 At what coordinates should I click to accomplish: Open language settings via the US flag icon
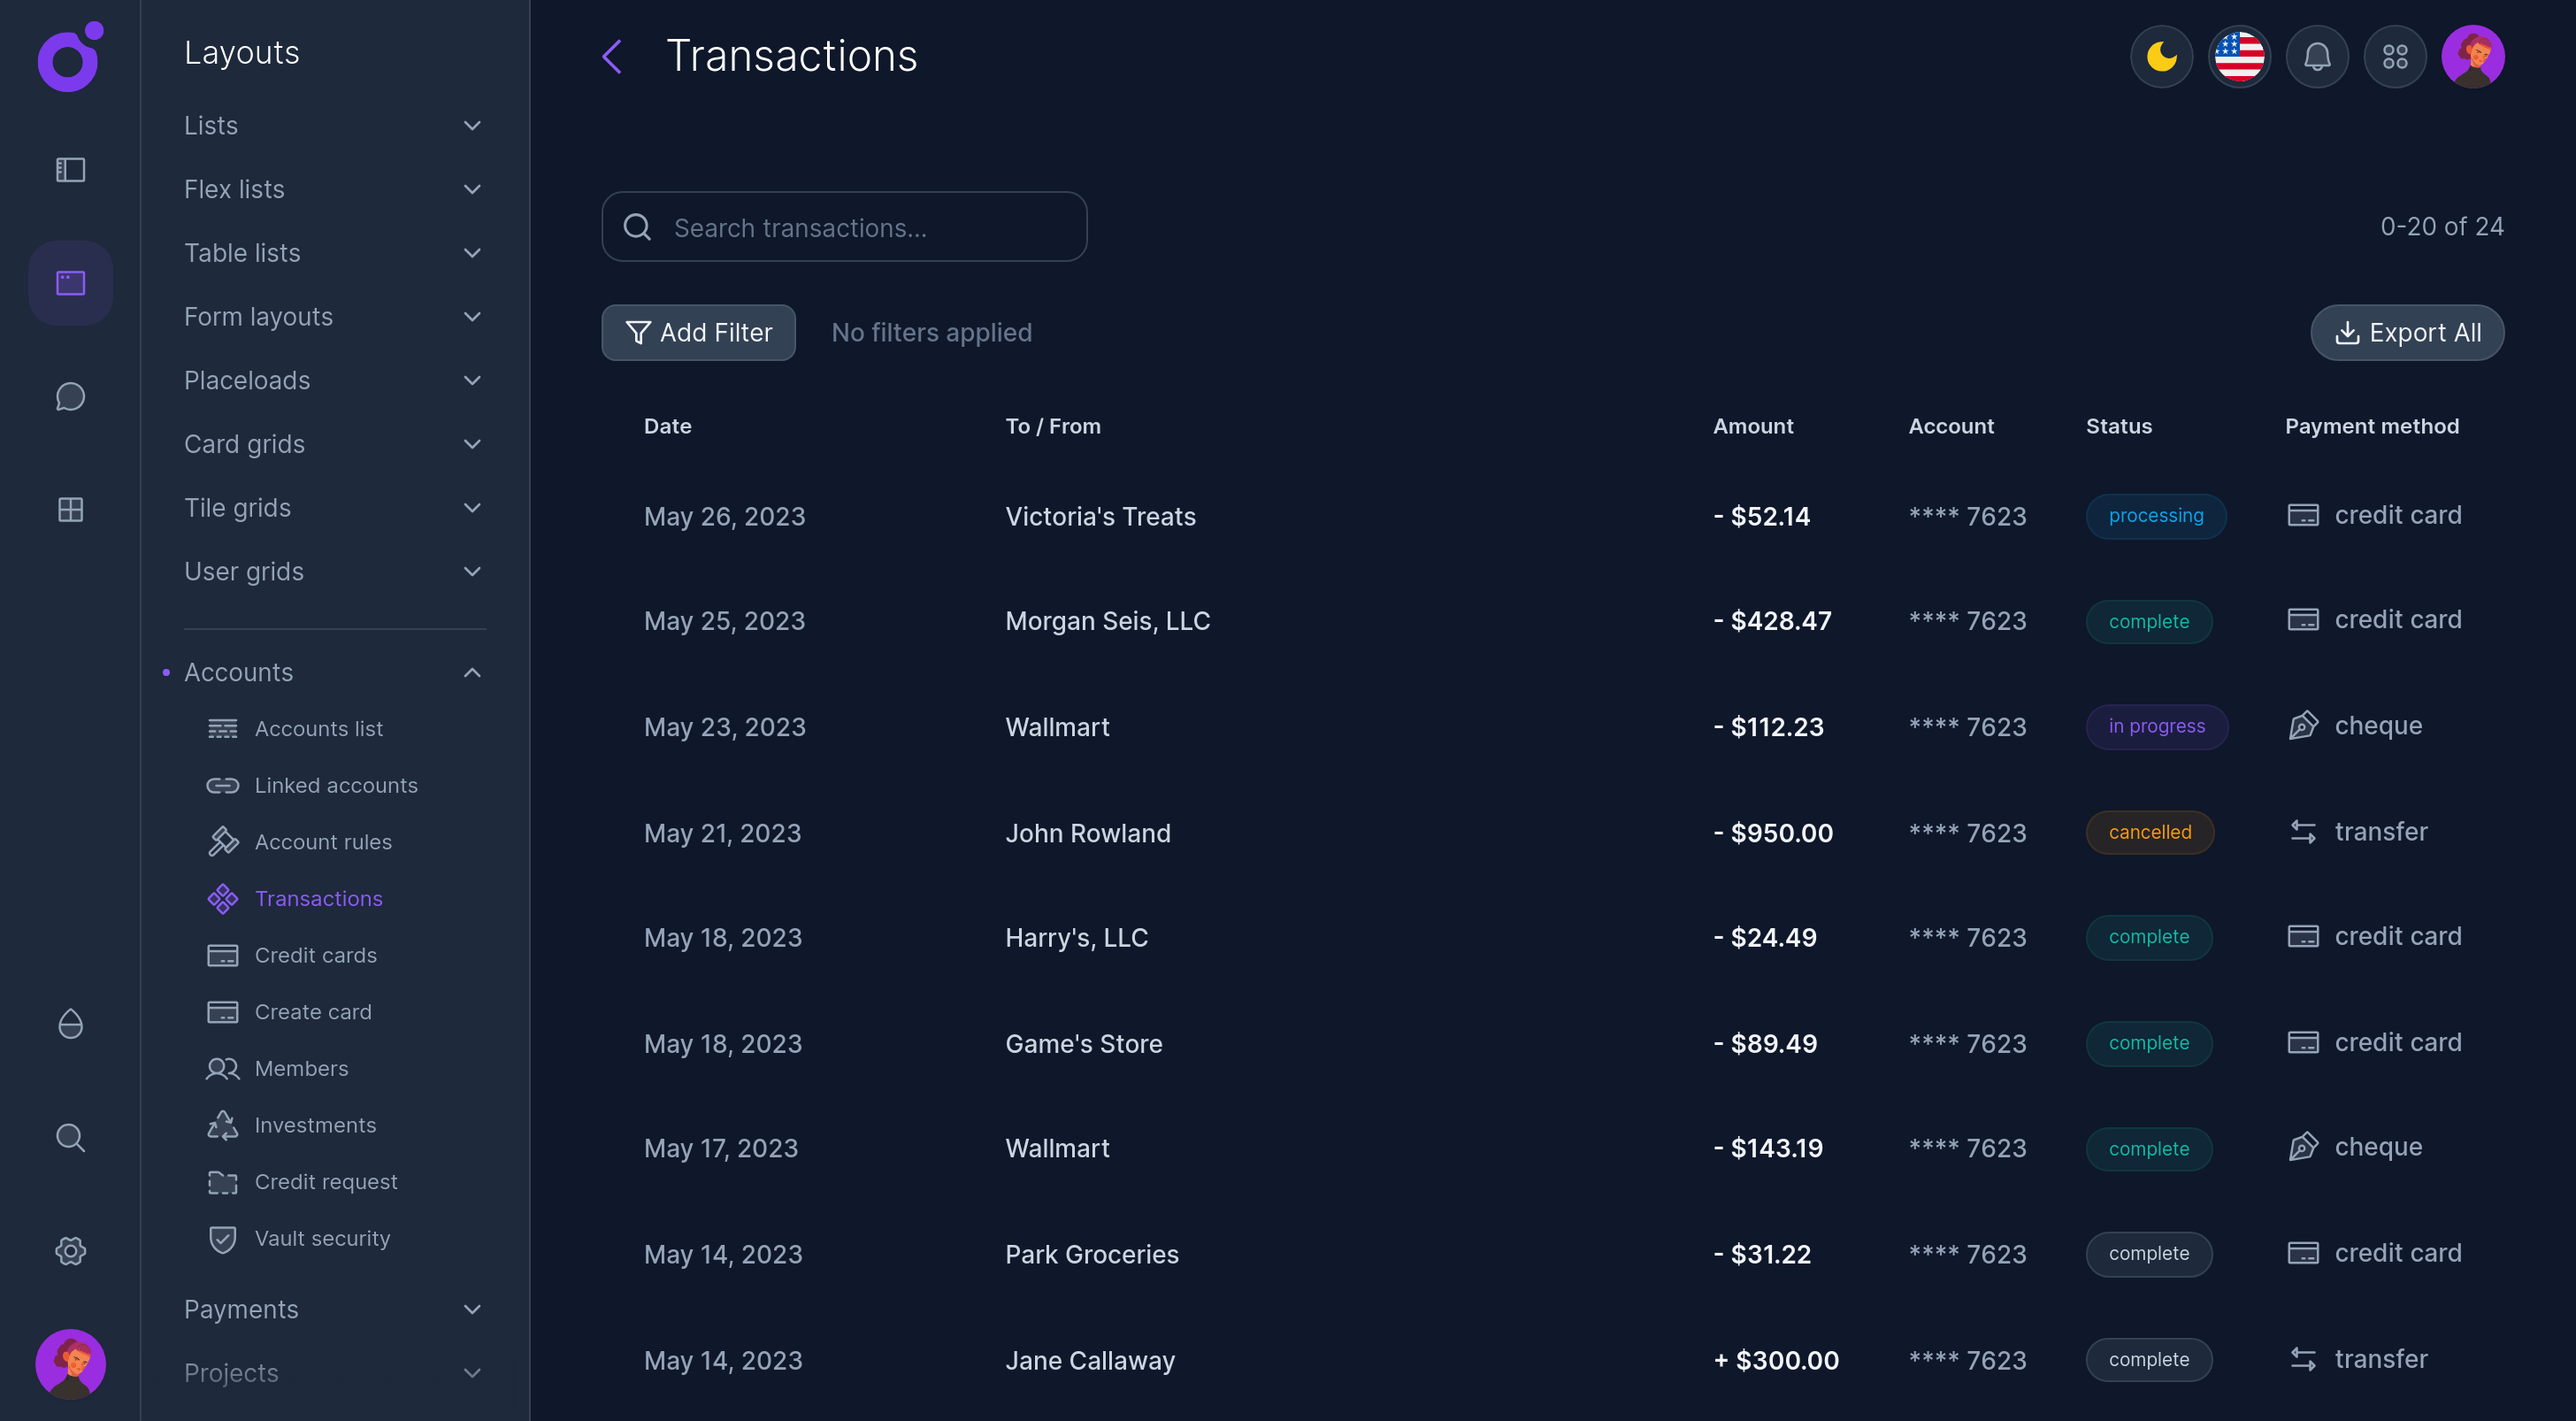click(x=2239, y=57)
